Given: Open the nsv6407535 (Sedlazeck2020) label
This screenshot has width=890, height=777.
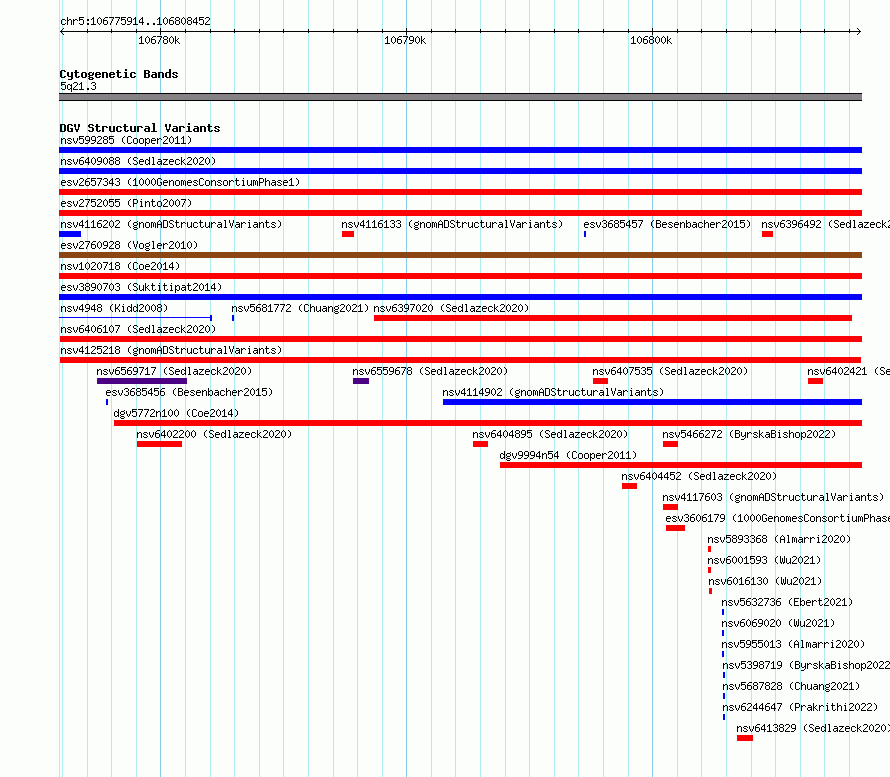Looking at the screenshot, I should point(670,371).
